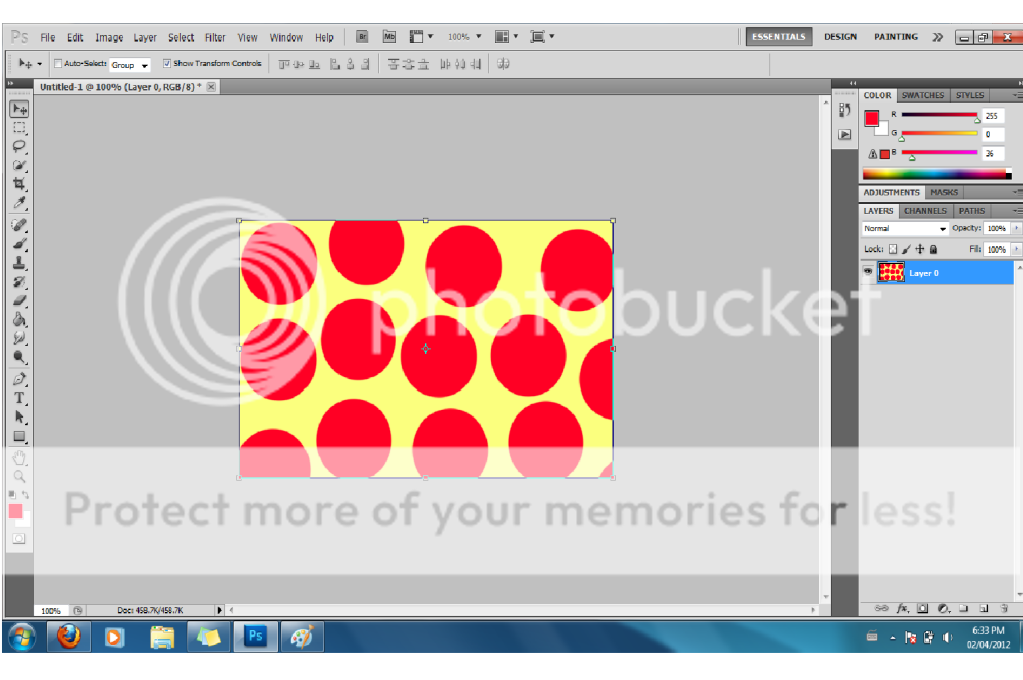This screenshot has height=680, width=1023.
Task: Select the Crop tool
Action: [19, 184]
